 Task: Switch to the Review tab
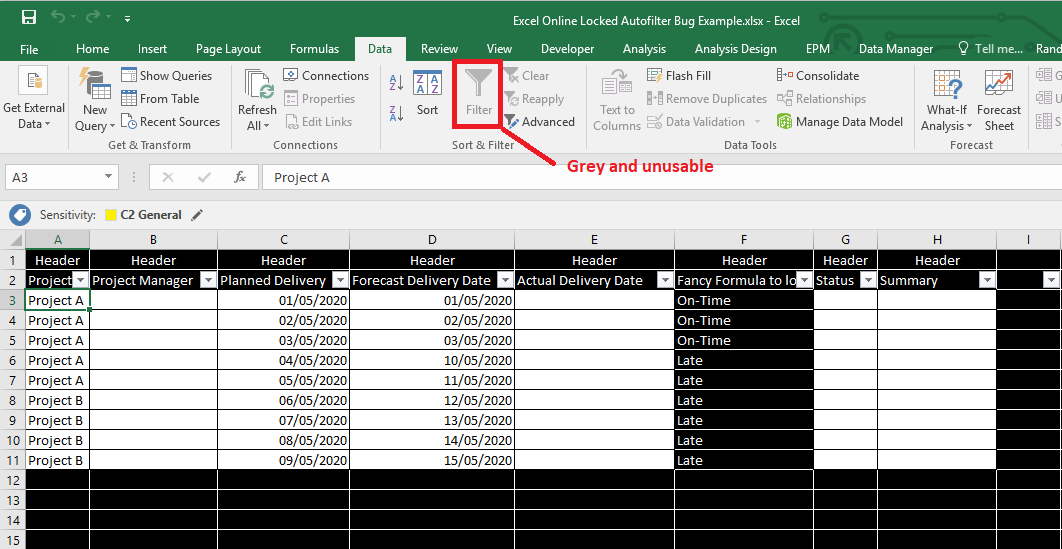440,49
